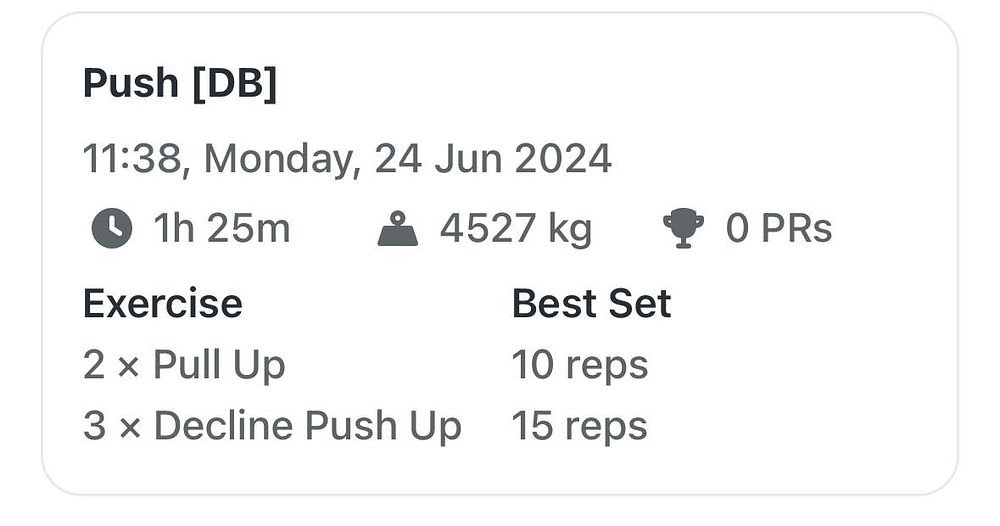1000x526 pixels.
Task: Click the 3 × set count
Action: 112,426
